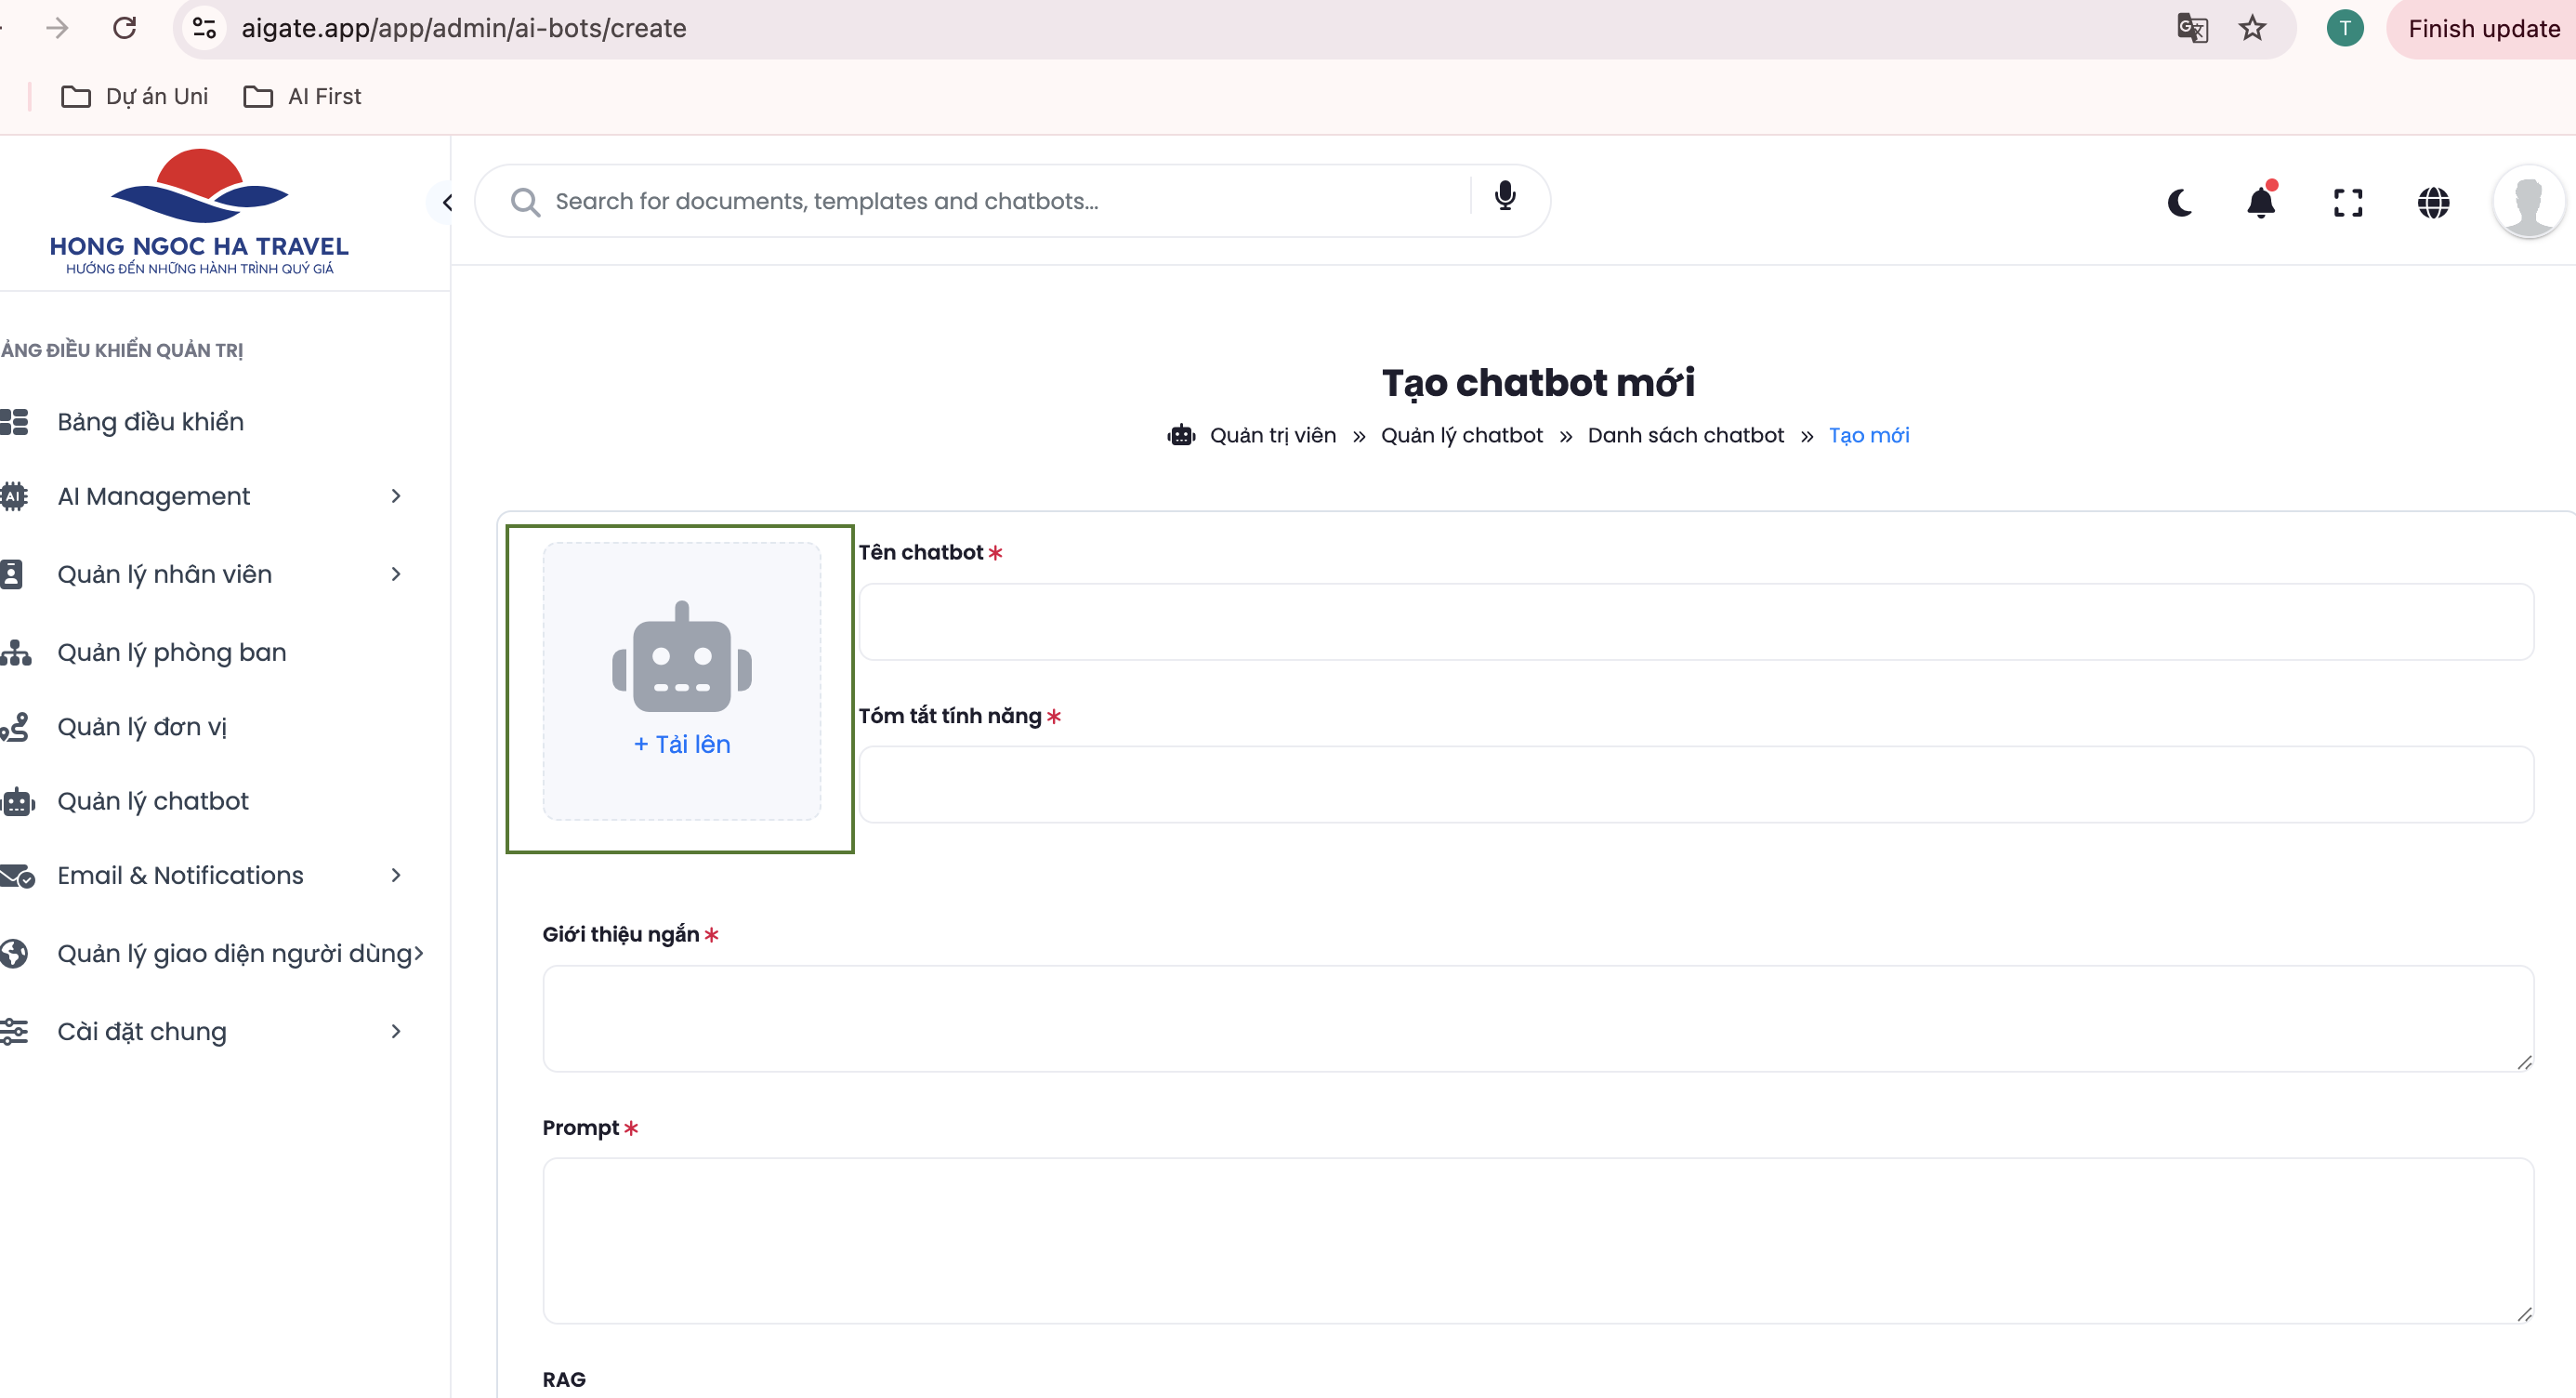Open Danh sách chatbot breadcrumb link

click(x=1685, y=435)
